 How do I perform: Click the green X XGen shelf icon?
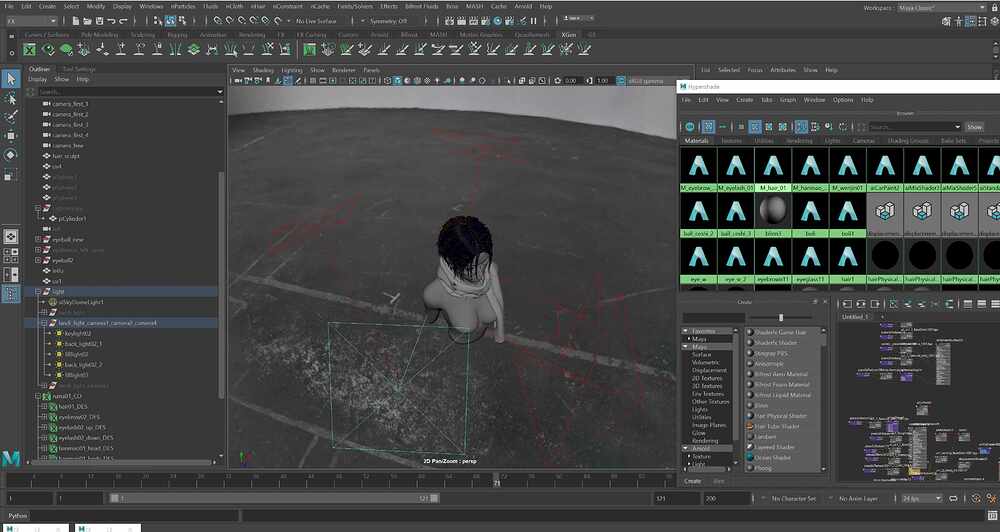click(x=29, y=49)
